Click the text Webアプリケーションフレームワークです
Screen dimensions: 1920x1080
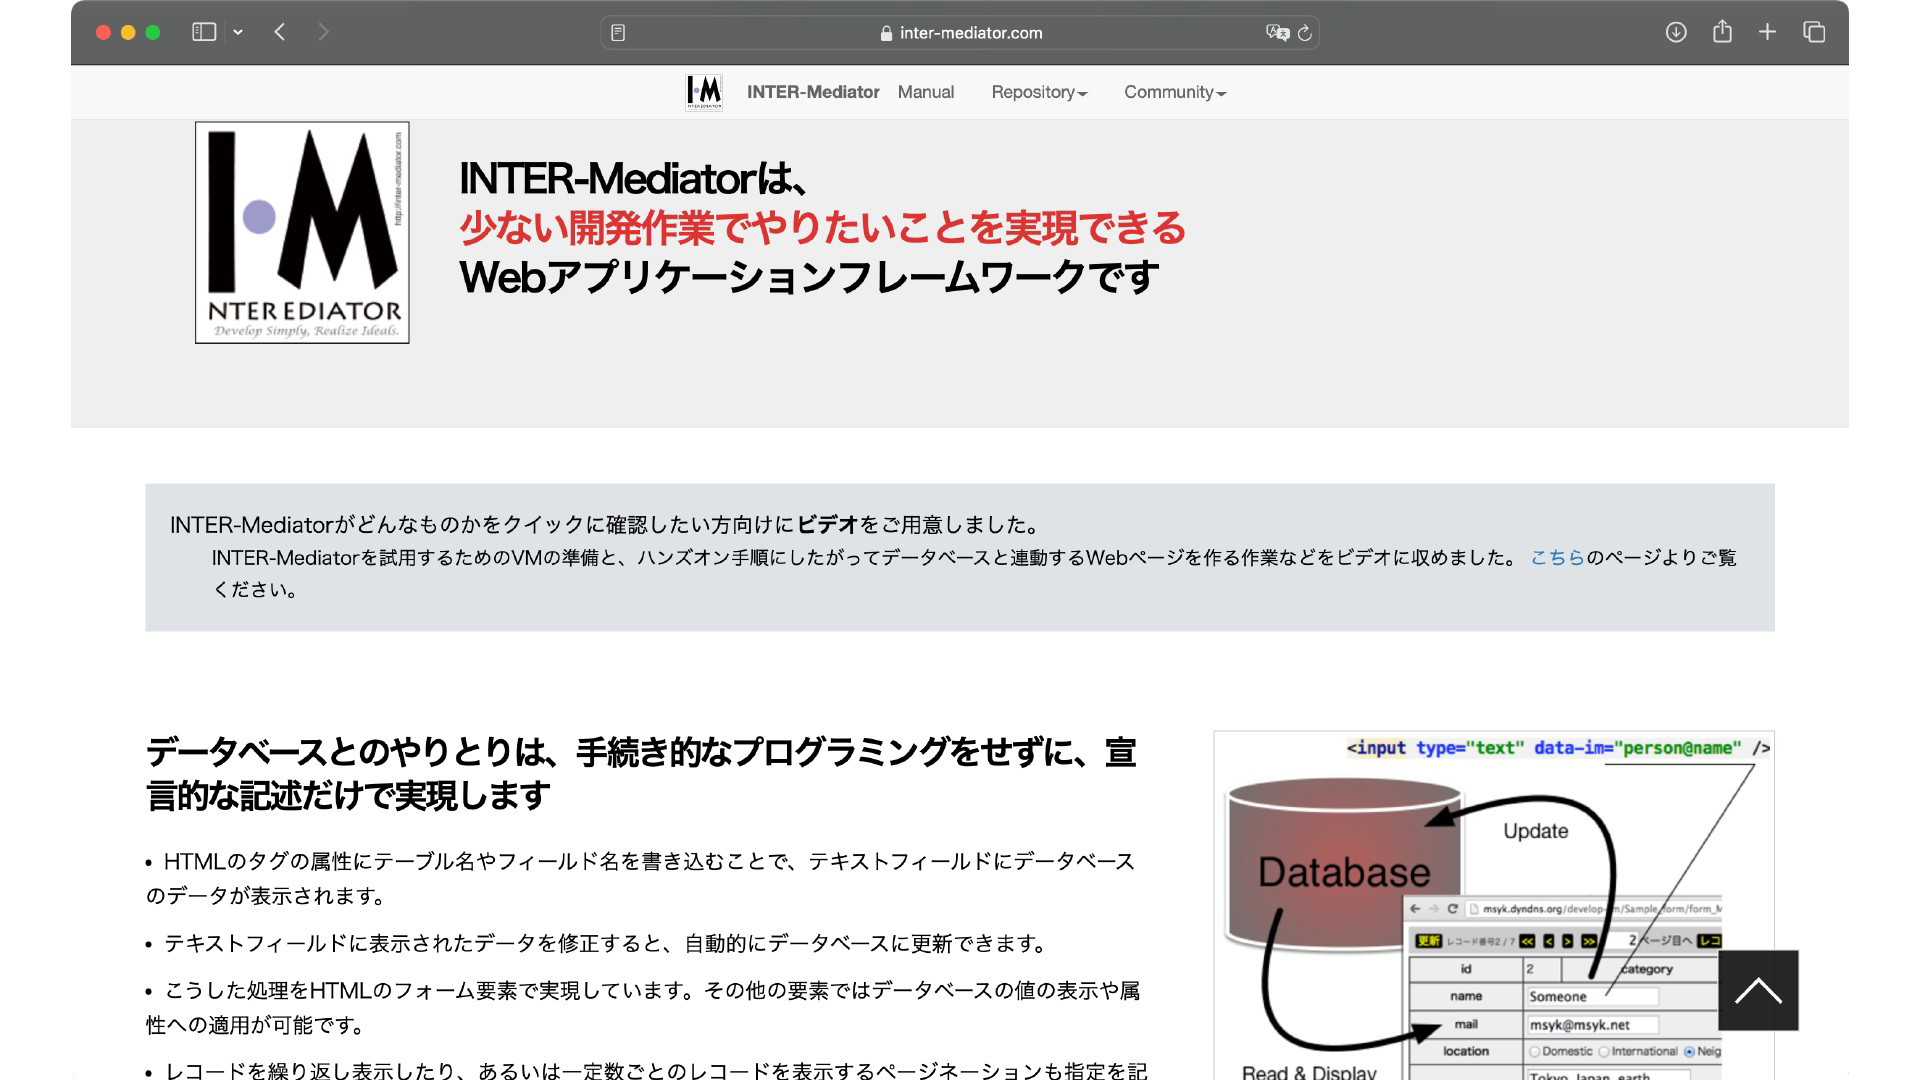pos(809,277)
